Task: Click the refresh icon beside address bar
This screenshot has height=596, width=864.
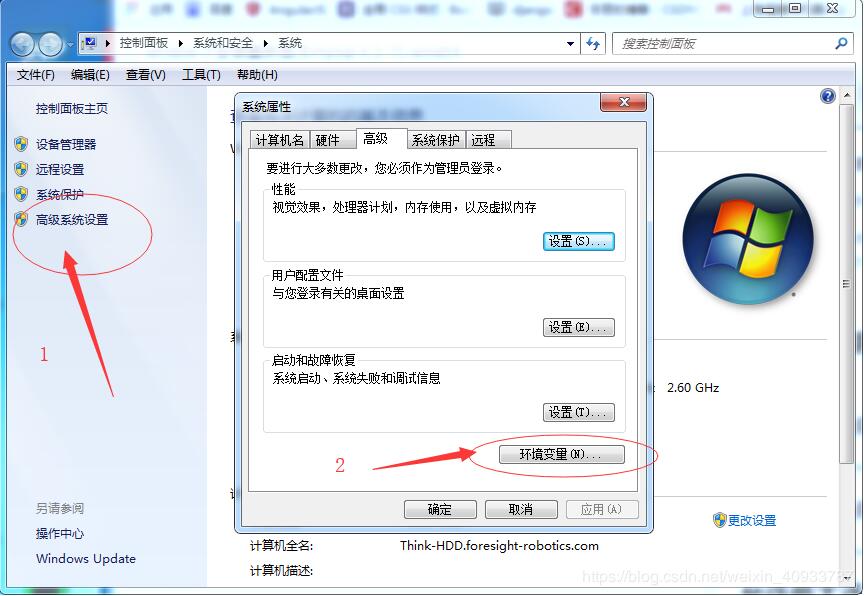Action: tap(593, 44)
